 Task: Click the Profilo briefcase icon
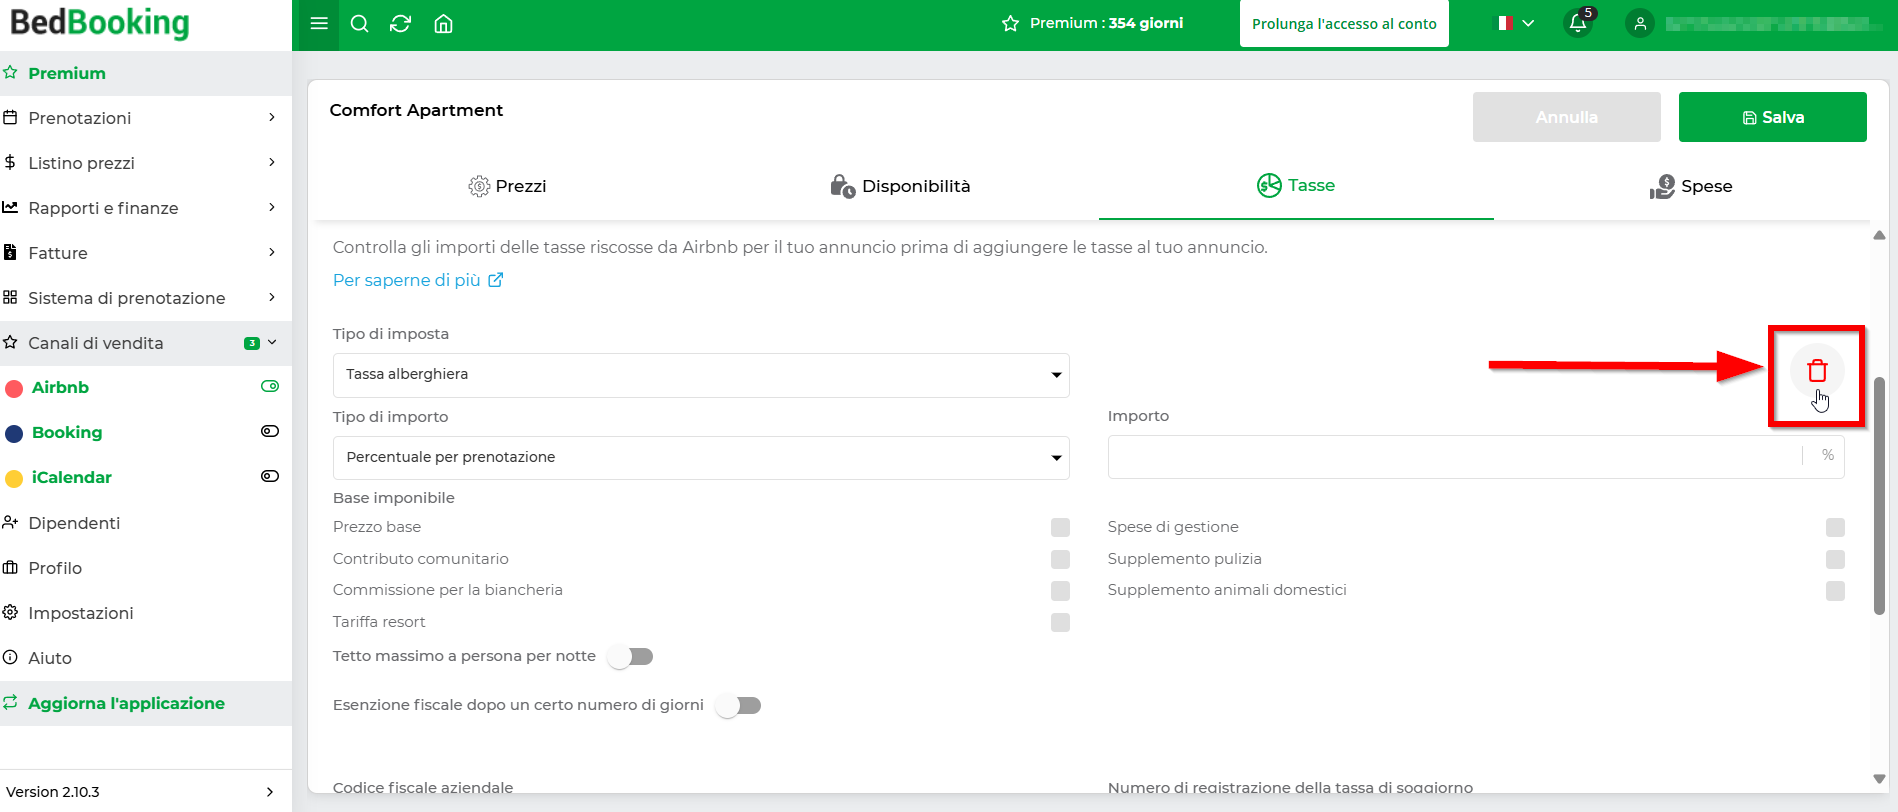coord(10,567)
